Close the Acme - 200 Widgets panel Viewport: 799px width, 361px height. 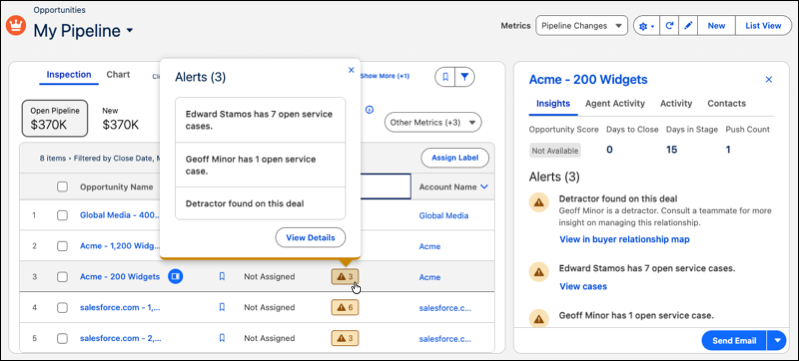769,80
